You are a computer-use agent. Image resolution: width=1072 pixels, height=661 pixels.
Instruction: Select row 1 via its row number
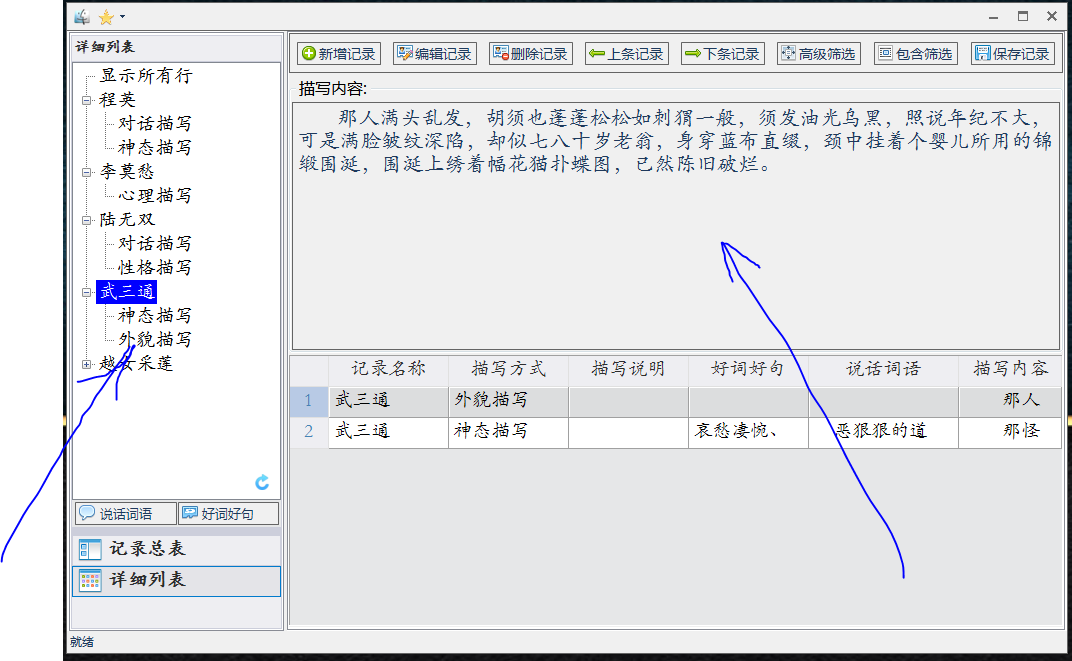(309, 401)
